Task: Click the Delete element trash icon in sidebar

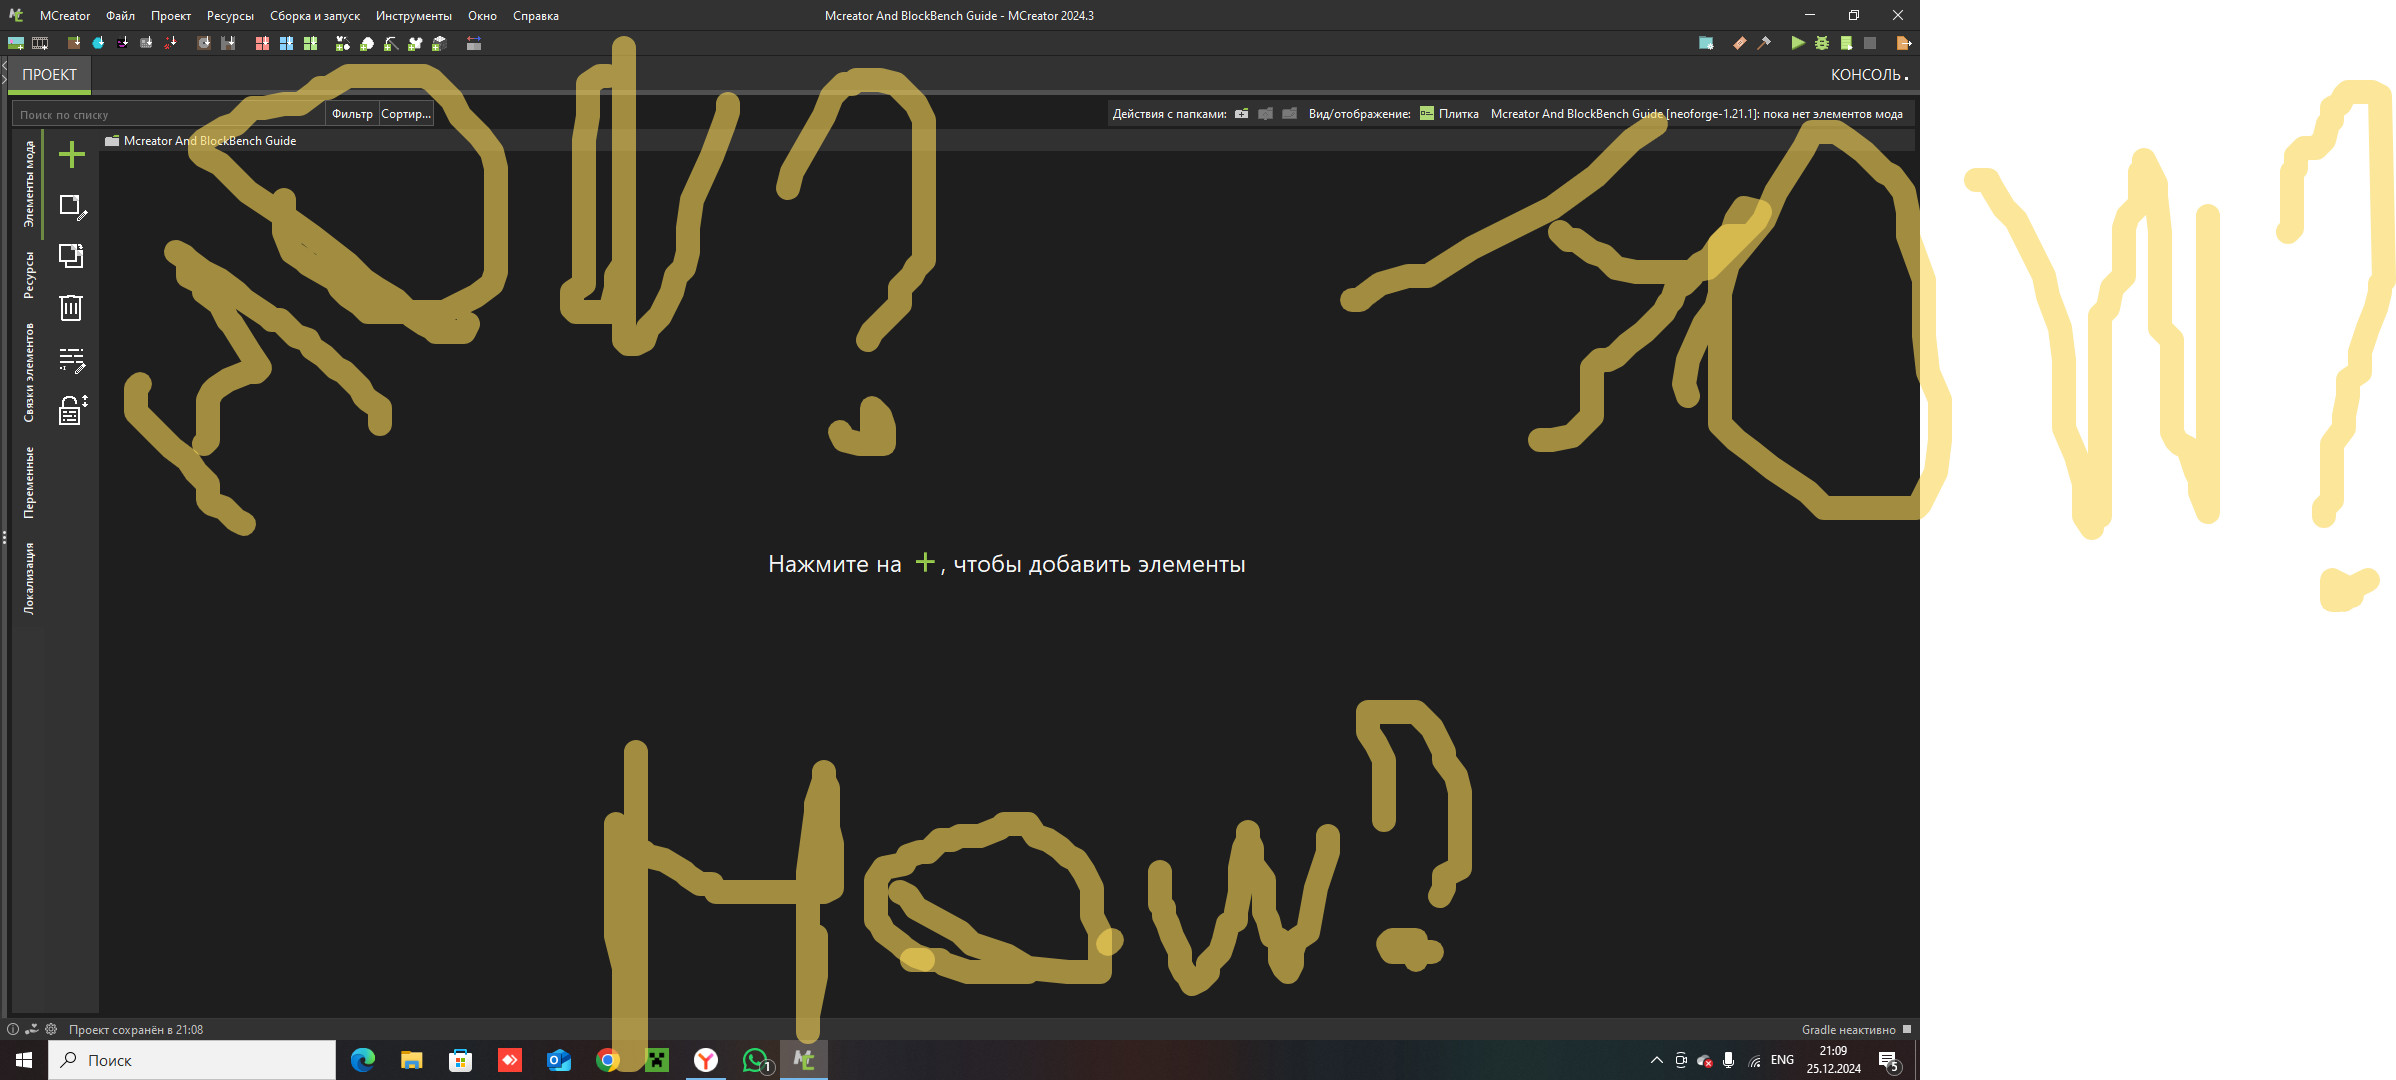Action: click(70, 308)
